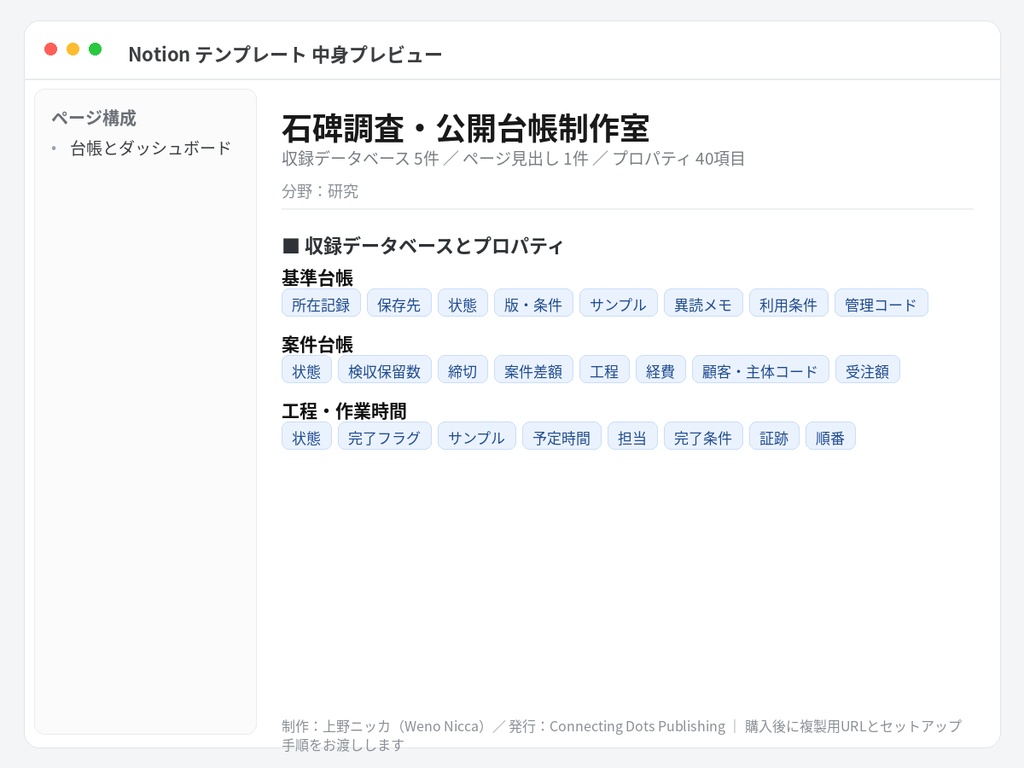Select the 管理コード property tag

tap(881, 304)
